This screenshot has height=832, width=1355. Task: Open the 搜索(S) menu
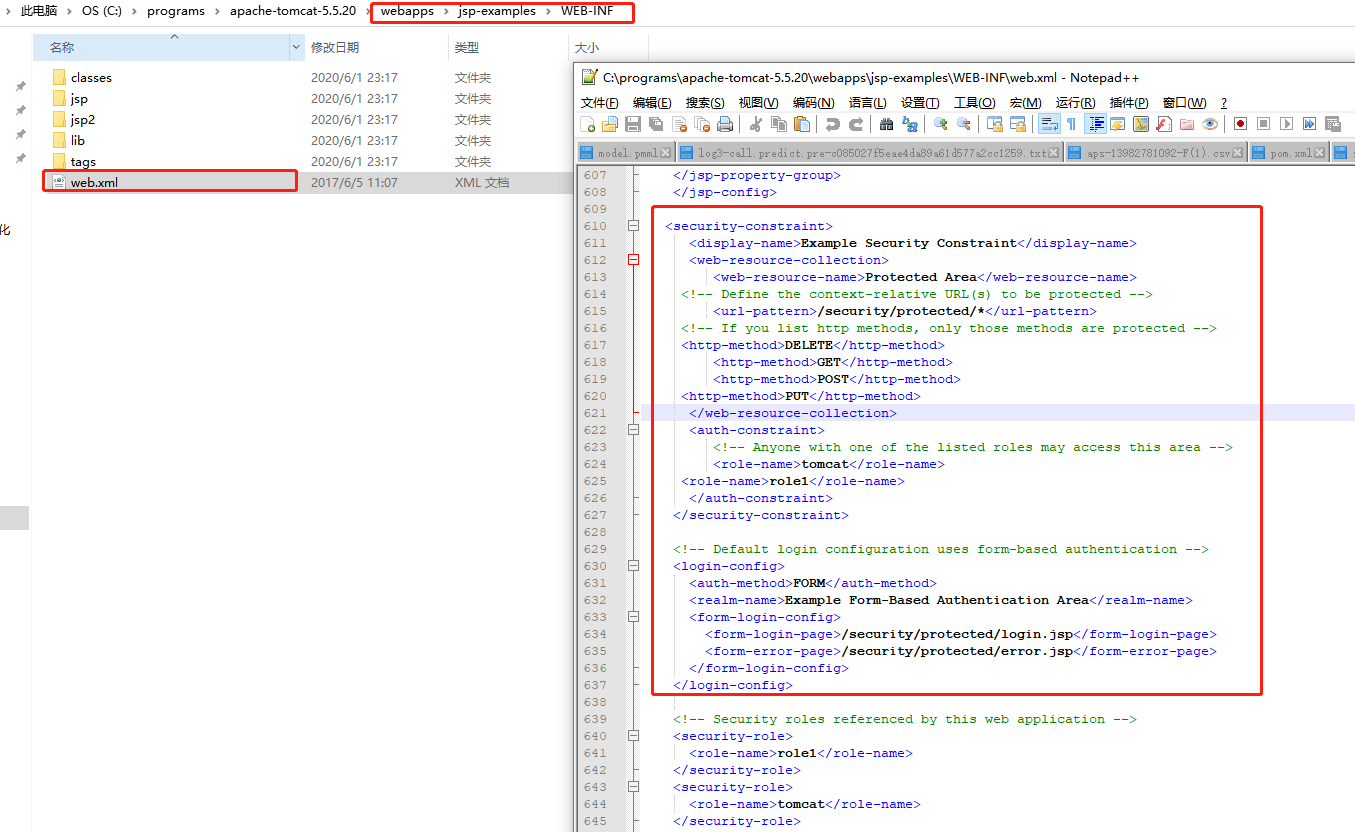pos(705,102)
